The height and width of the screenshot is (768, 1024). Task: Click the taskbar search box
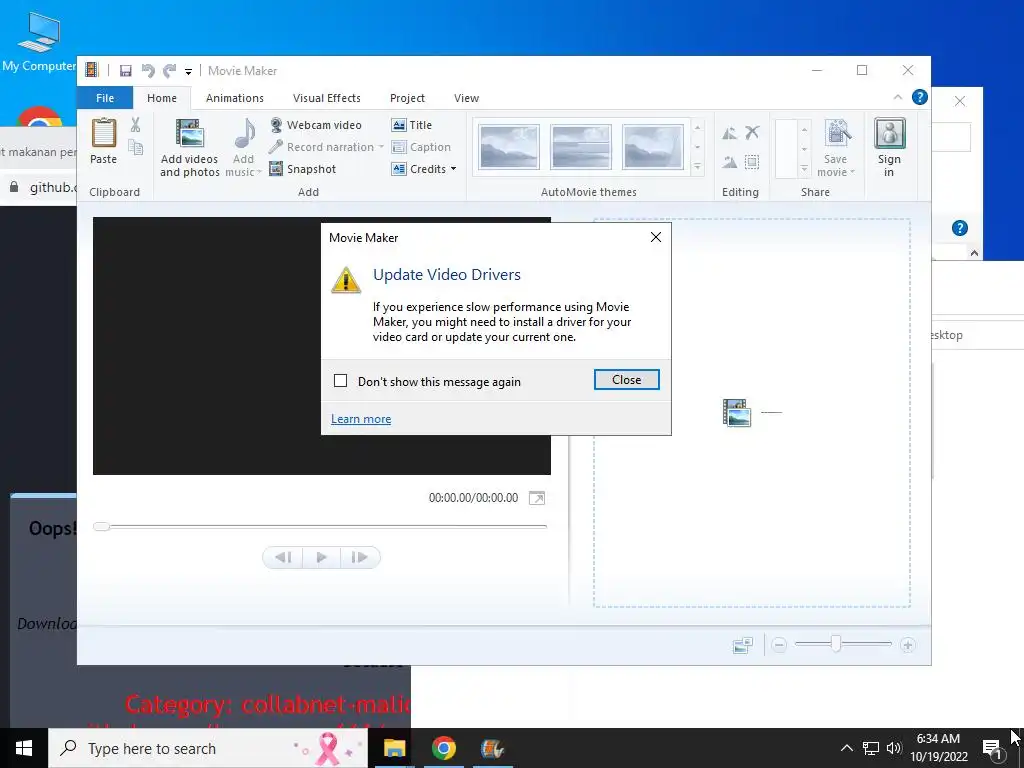(x=208, y=748)
